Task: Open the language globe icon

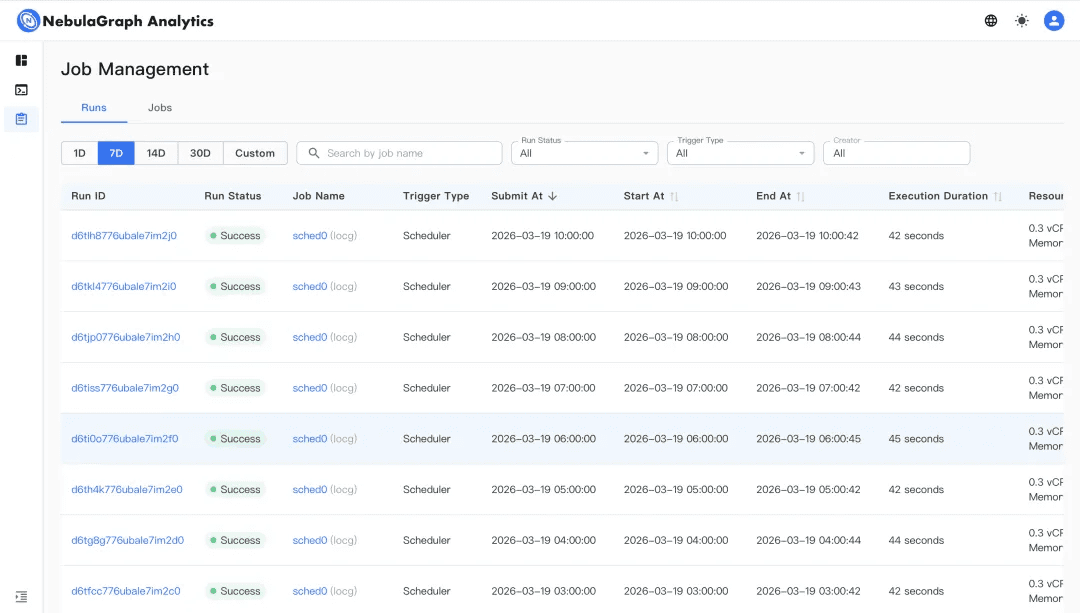Action: click(991, 21)
